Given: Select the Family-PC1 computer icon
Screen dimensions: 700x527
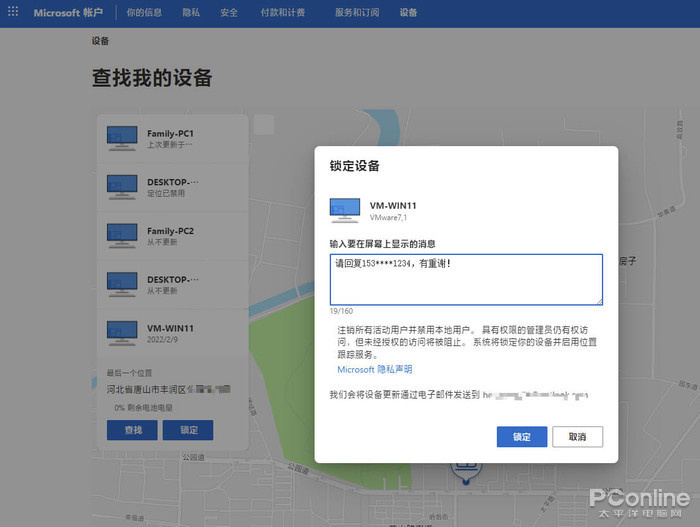Looking at the screenshot, I should [122, 138].
